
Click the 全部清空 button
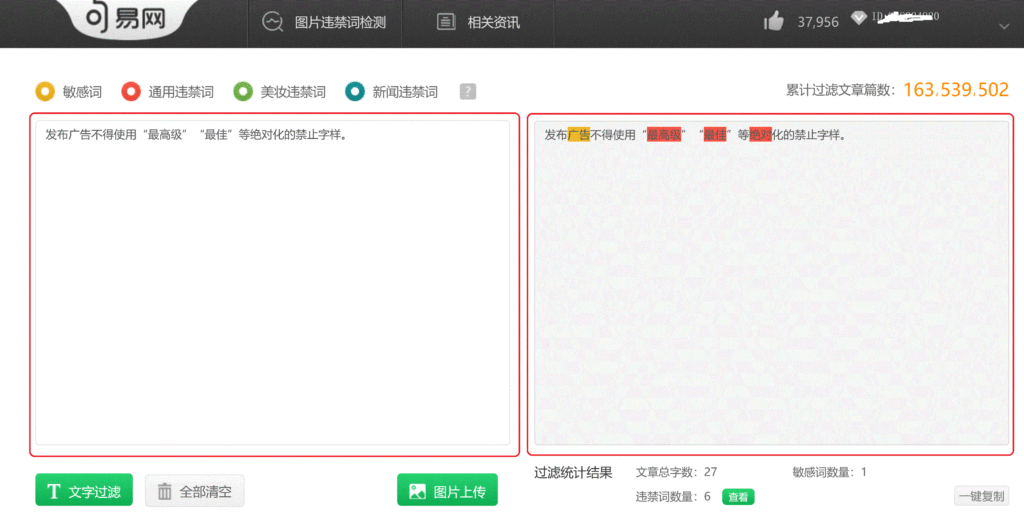[195, 491]
